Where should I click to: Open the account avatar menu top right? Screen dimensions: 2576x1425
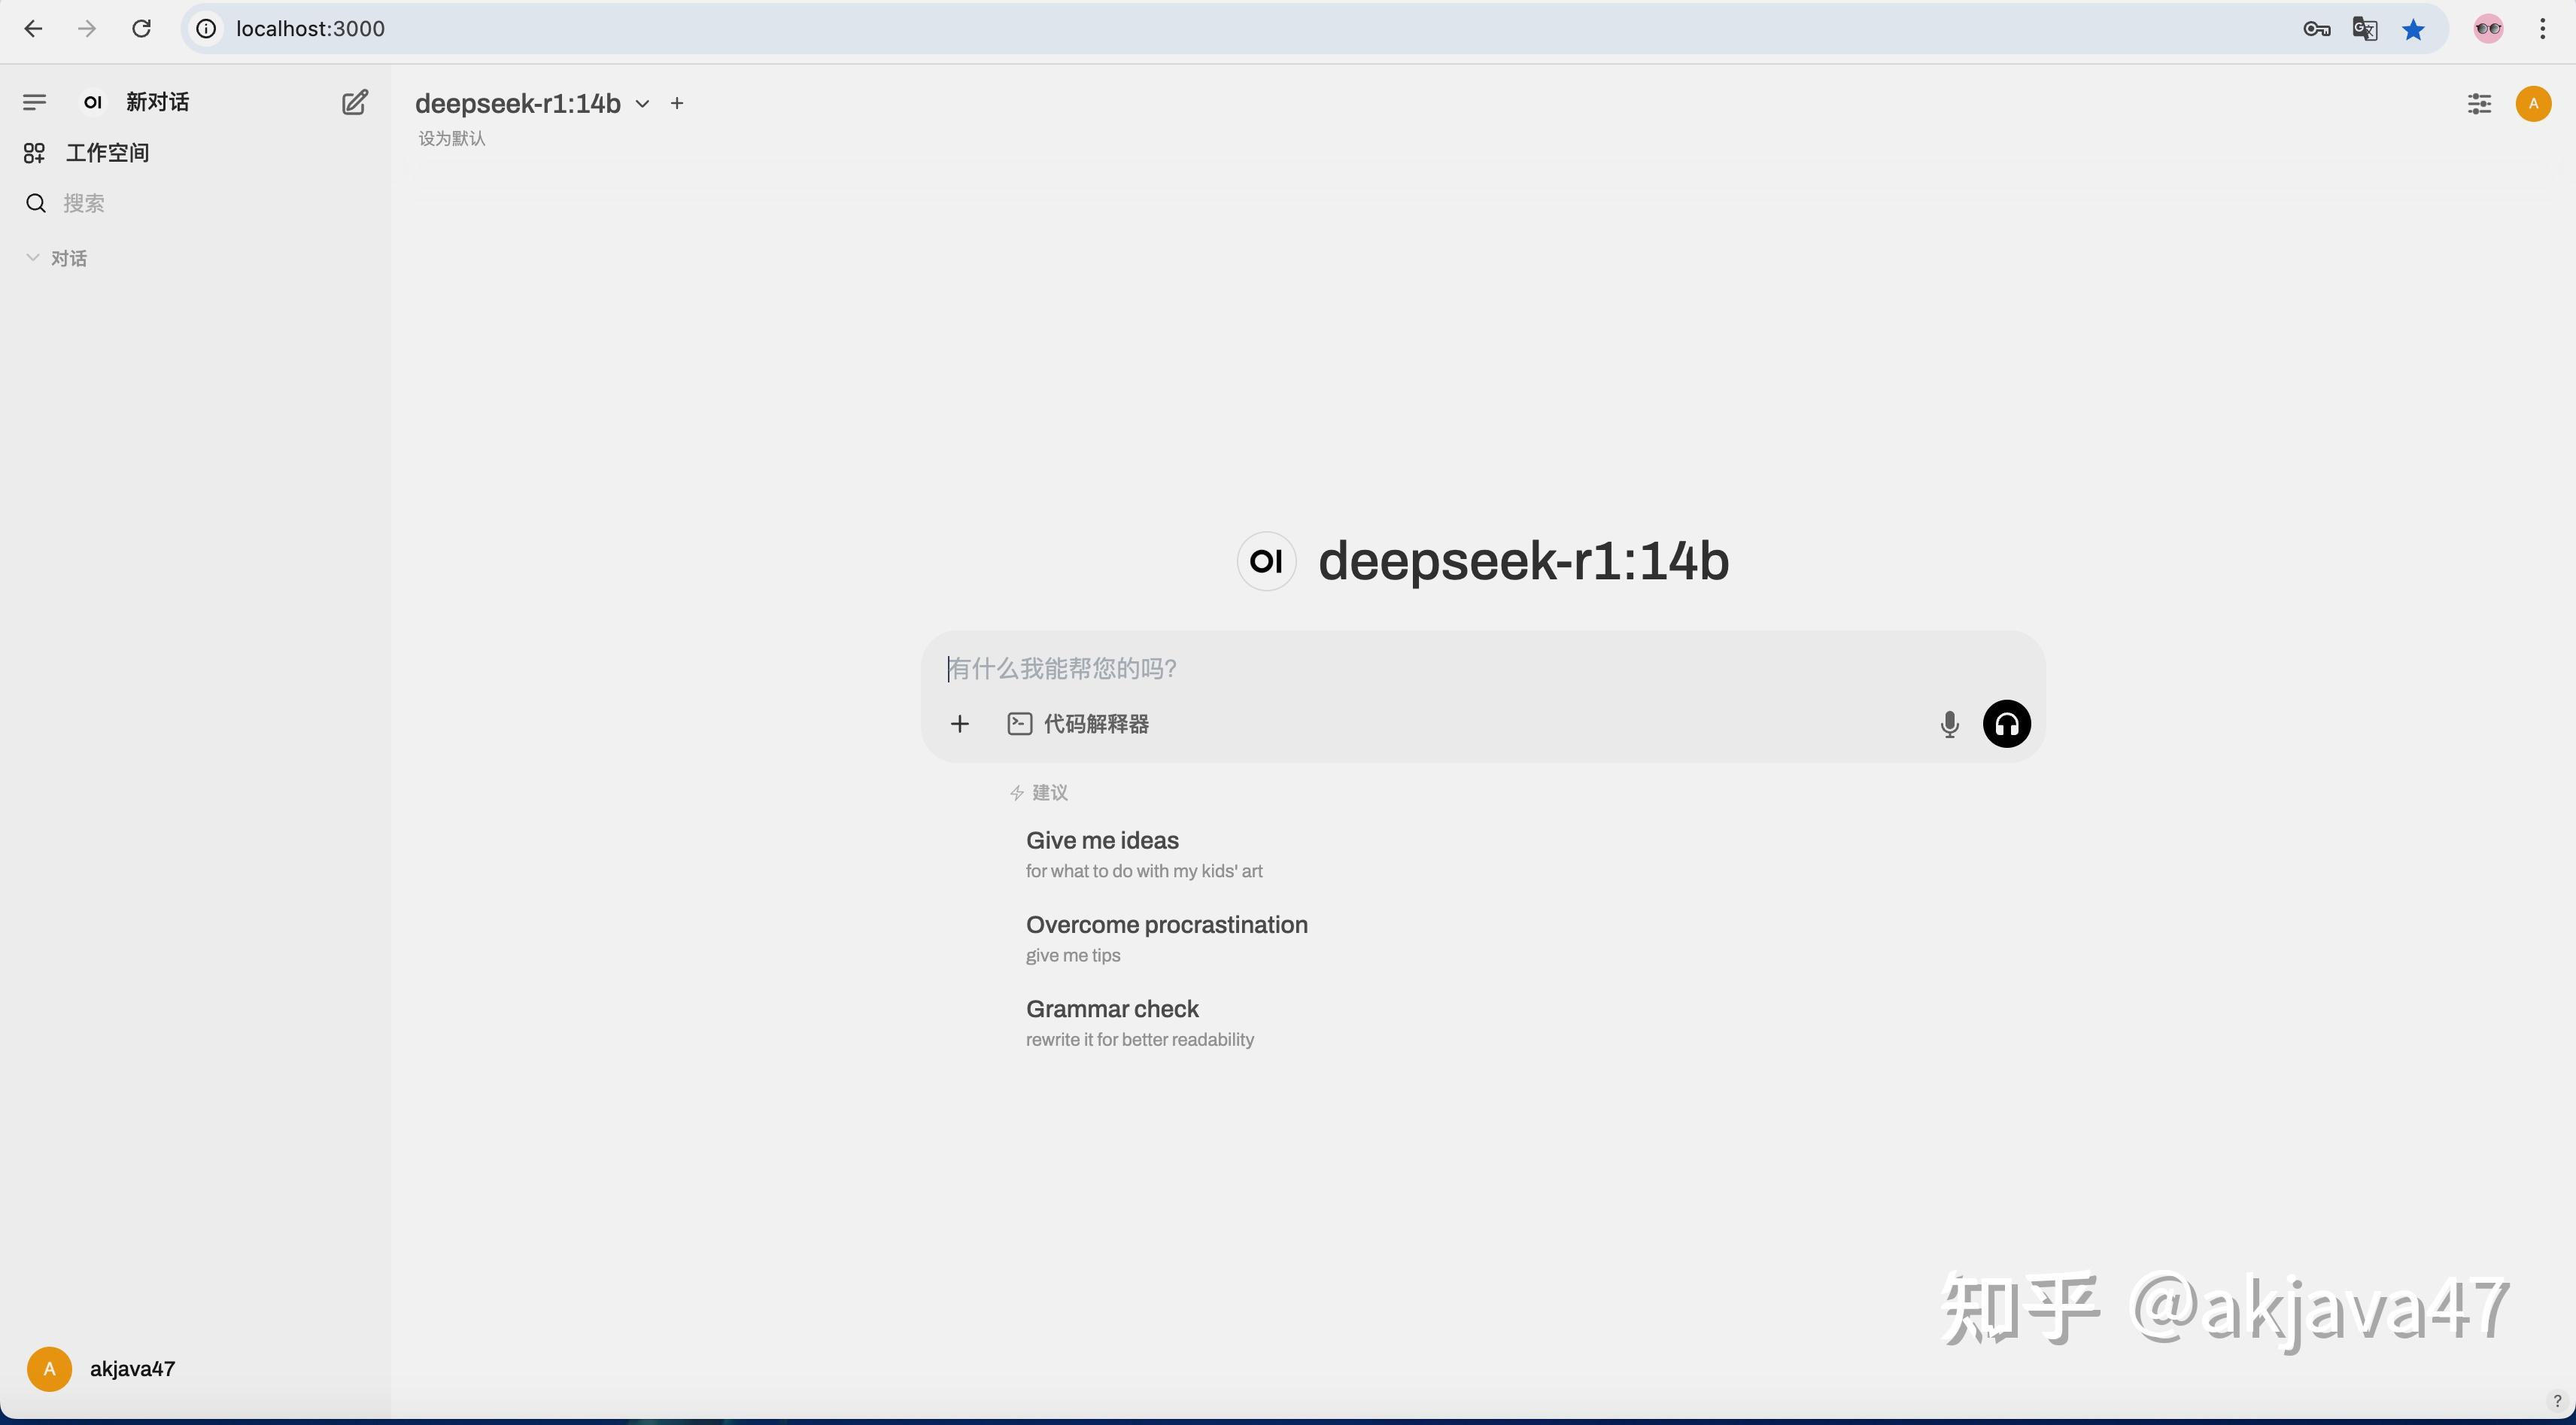[x=2533, y=103]
